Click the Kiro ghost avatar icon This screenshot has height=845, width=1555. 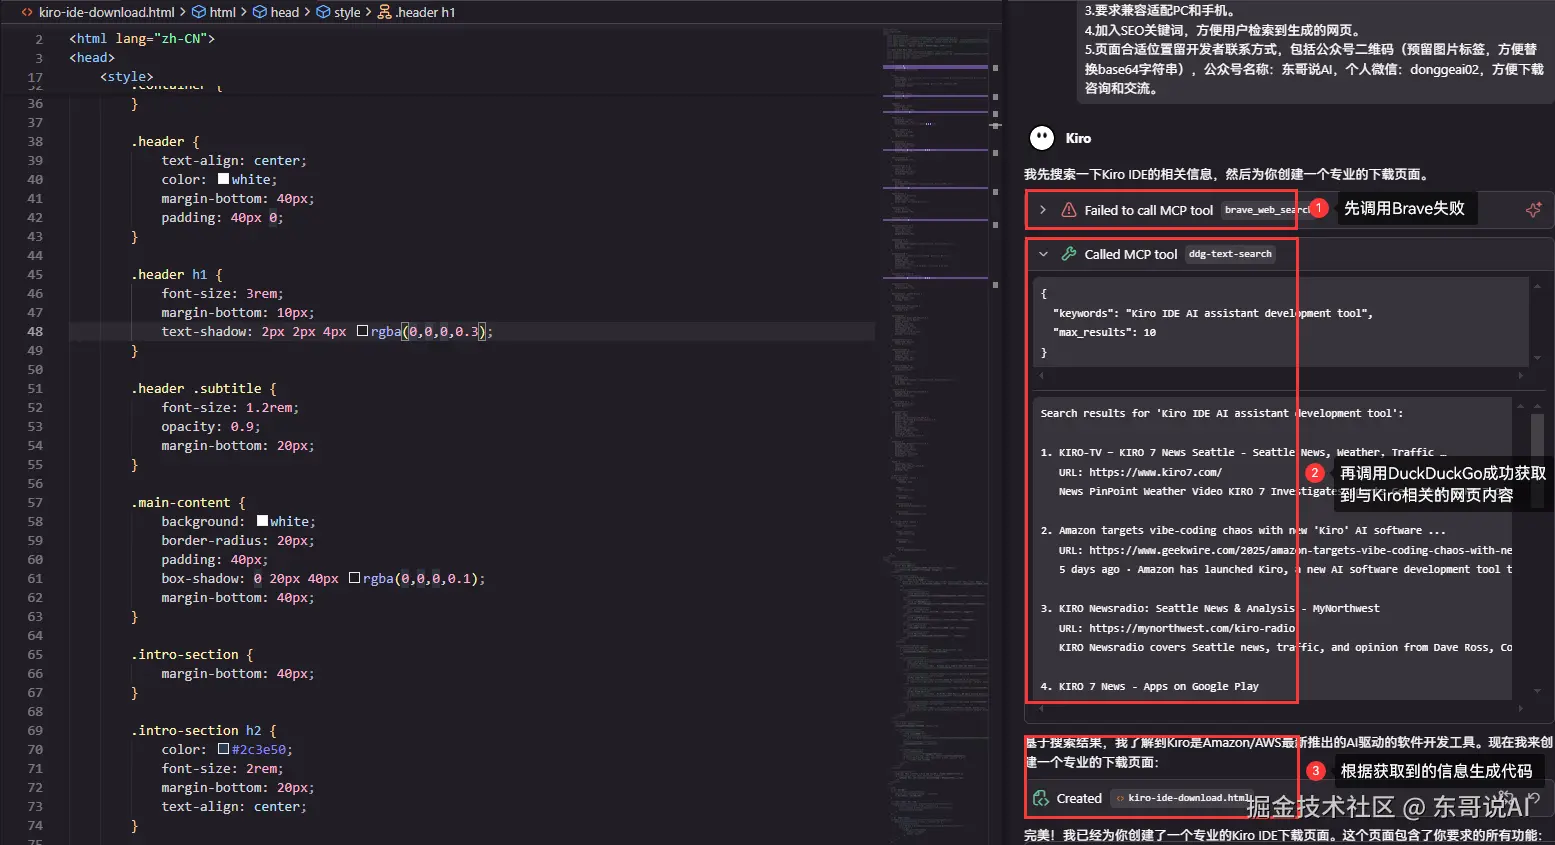[x=1042, y=138]
